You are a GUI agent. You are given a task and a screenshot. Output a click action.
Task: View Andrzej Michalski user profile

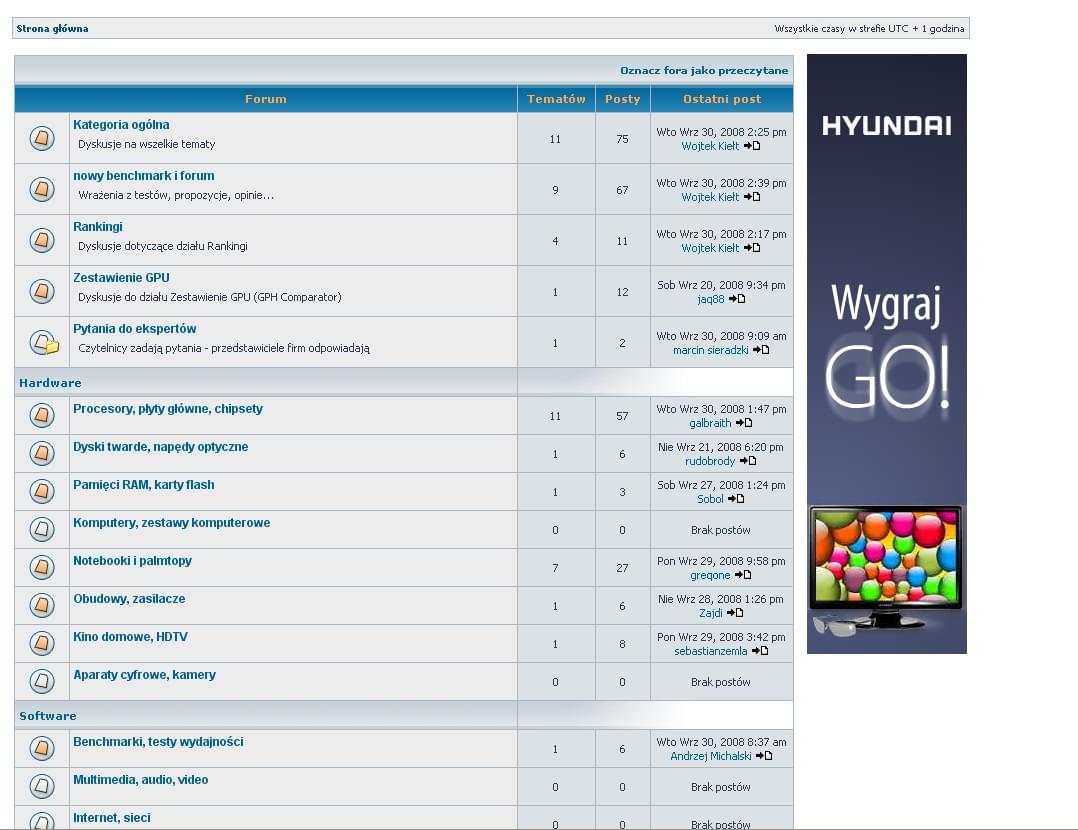click(711, 756)
